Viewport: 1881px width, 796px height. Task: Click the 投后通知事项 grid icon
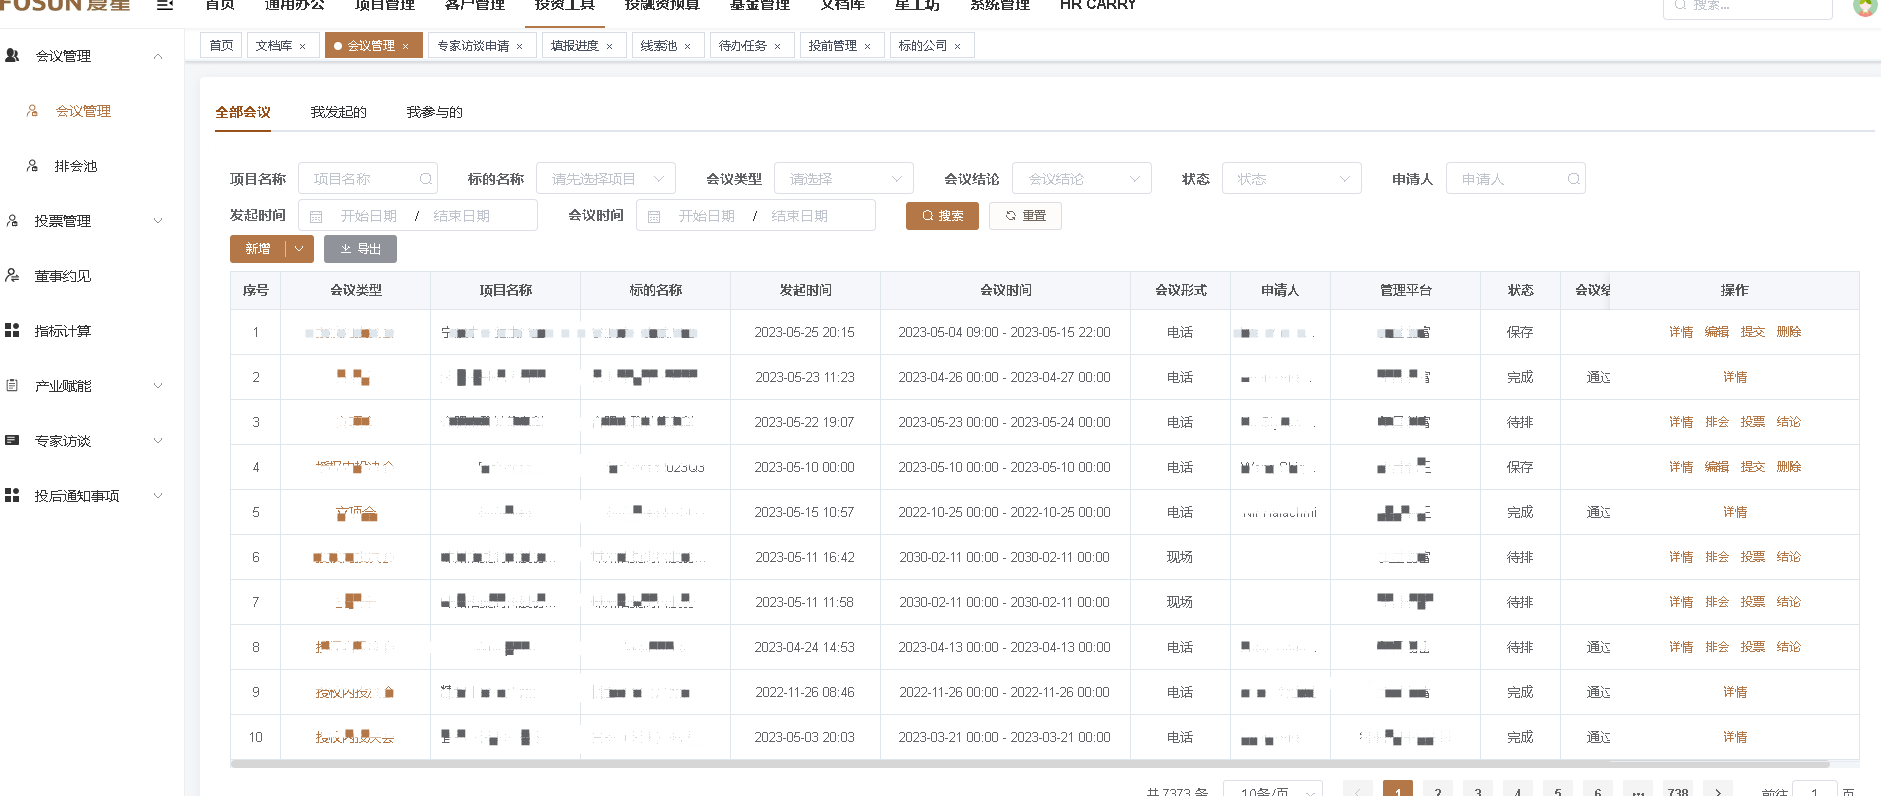pos(12,496)
